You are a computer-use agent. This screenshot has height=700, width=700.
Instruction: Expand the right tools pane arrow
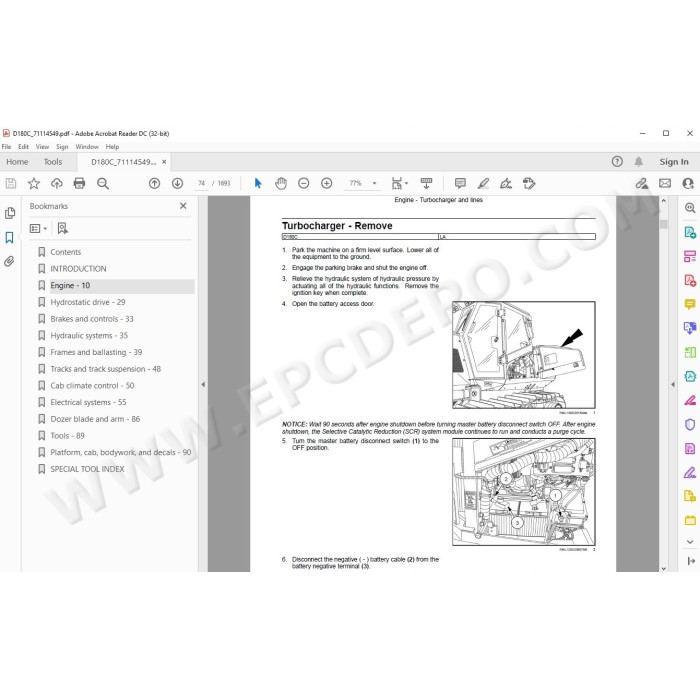pos(673,384)
